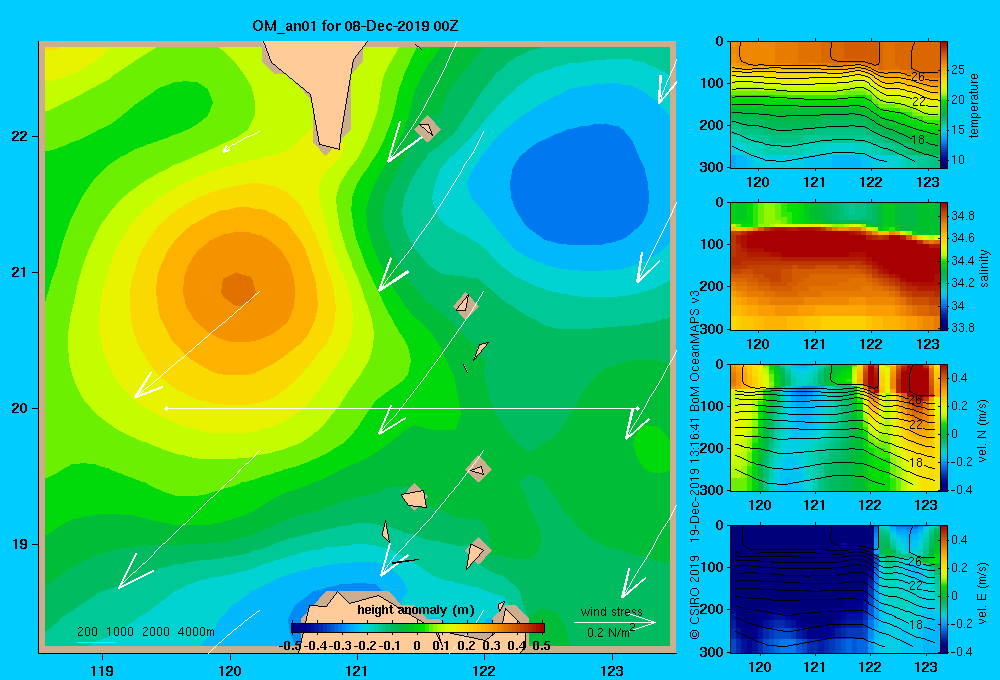The width and height of the screenshot is (1000, 680).
Task: Click the vel. E color scale bar
Action: click(943, 589)
